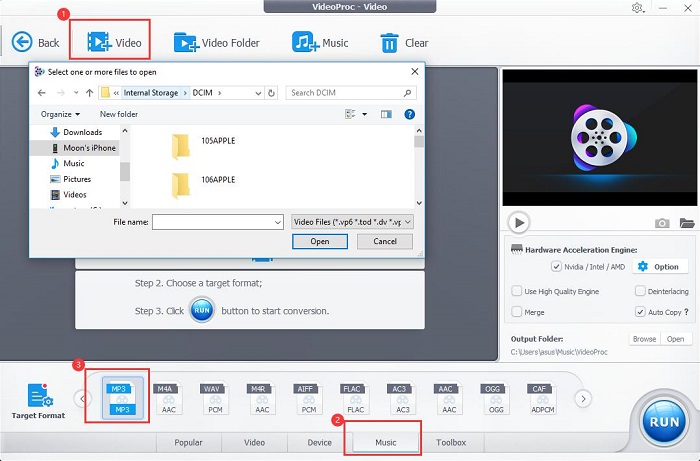Open hardware acceleration Option
This screenshot has height=461, width=700.
[x=660, y=266]
